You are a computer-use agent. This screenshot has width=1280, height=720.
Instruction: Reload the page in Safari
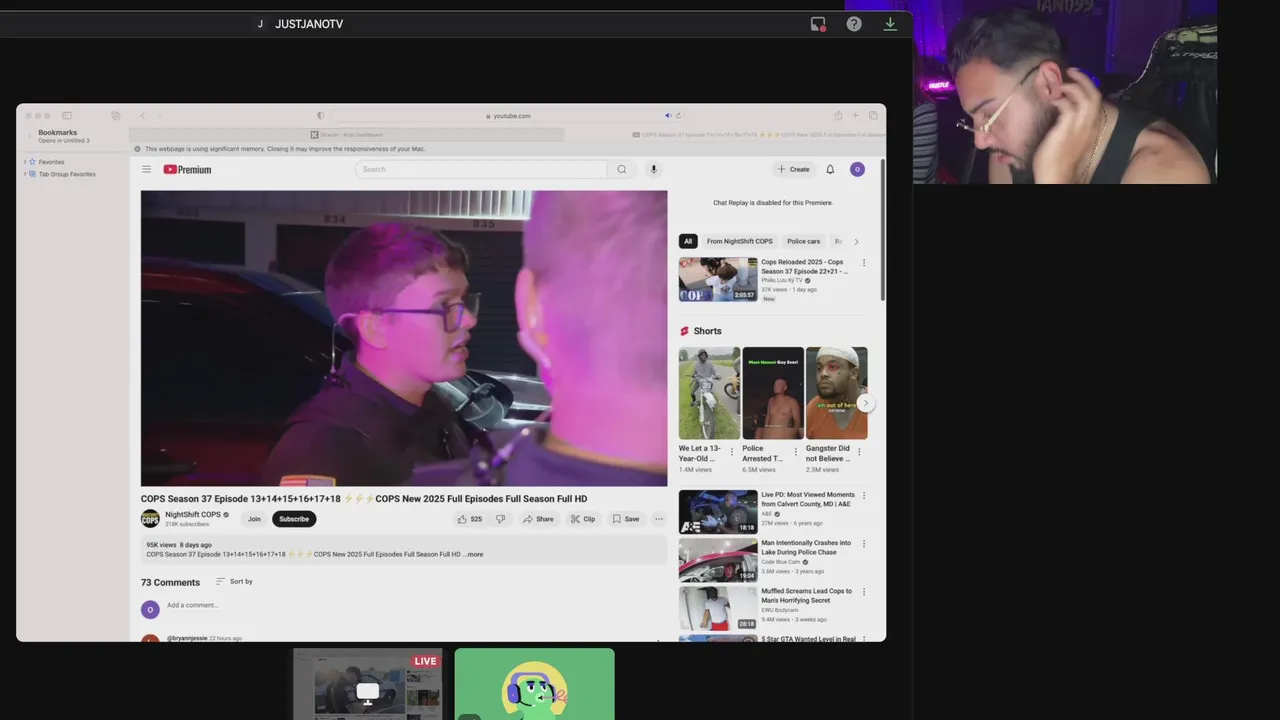tap(679, 116)
